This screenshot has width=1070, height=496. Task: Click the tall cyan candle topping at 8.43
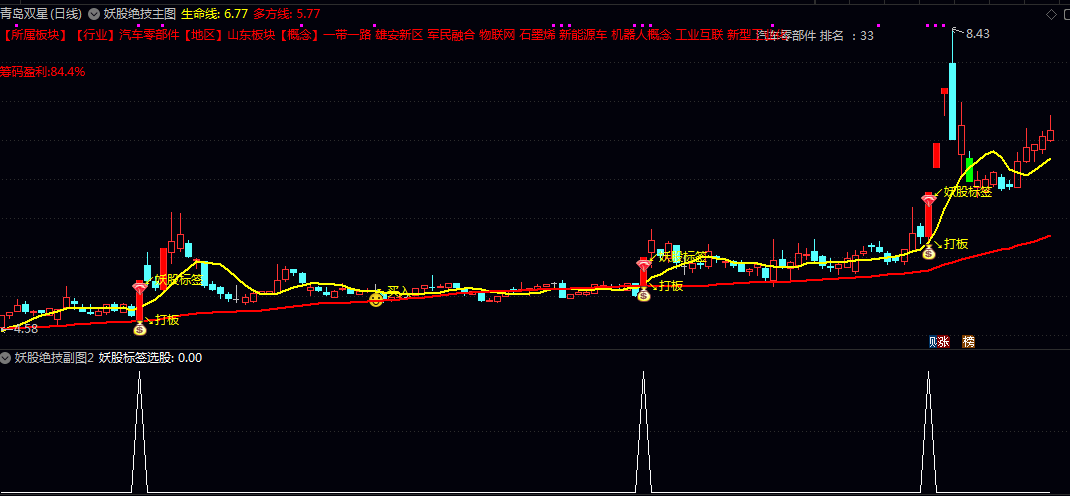[952, 101]
